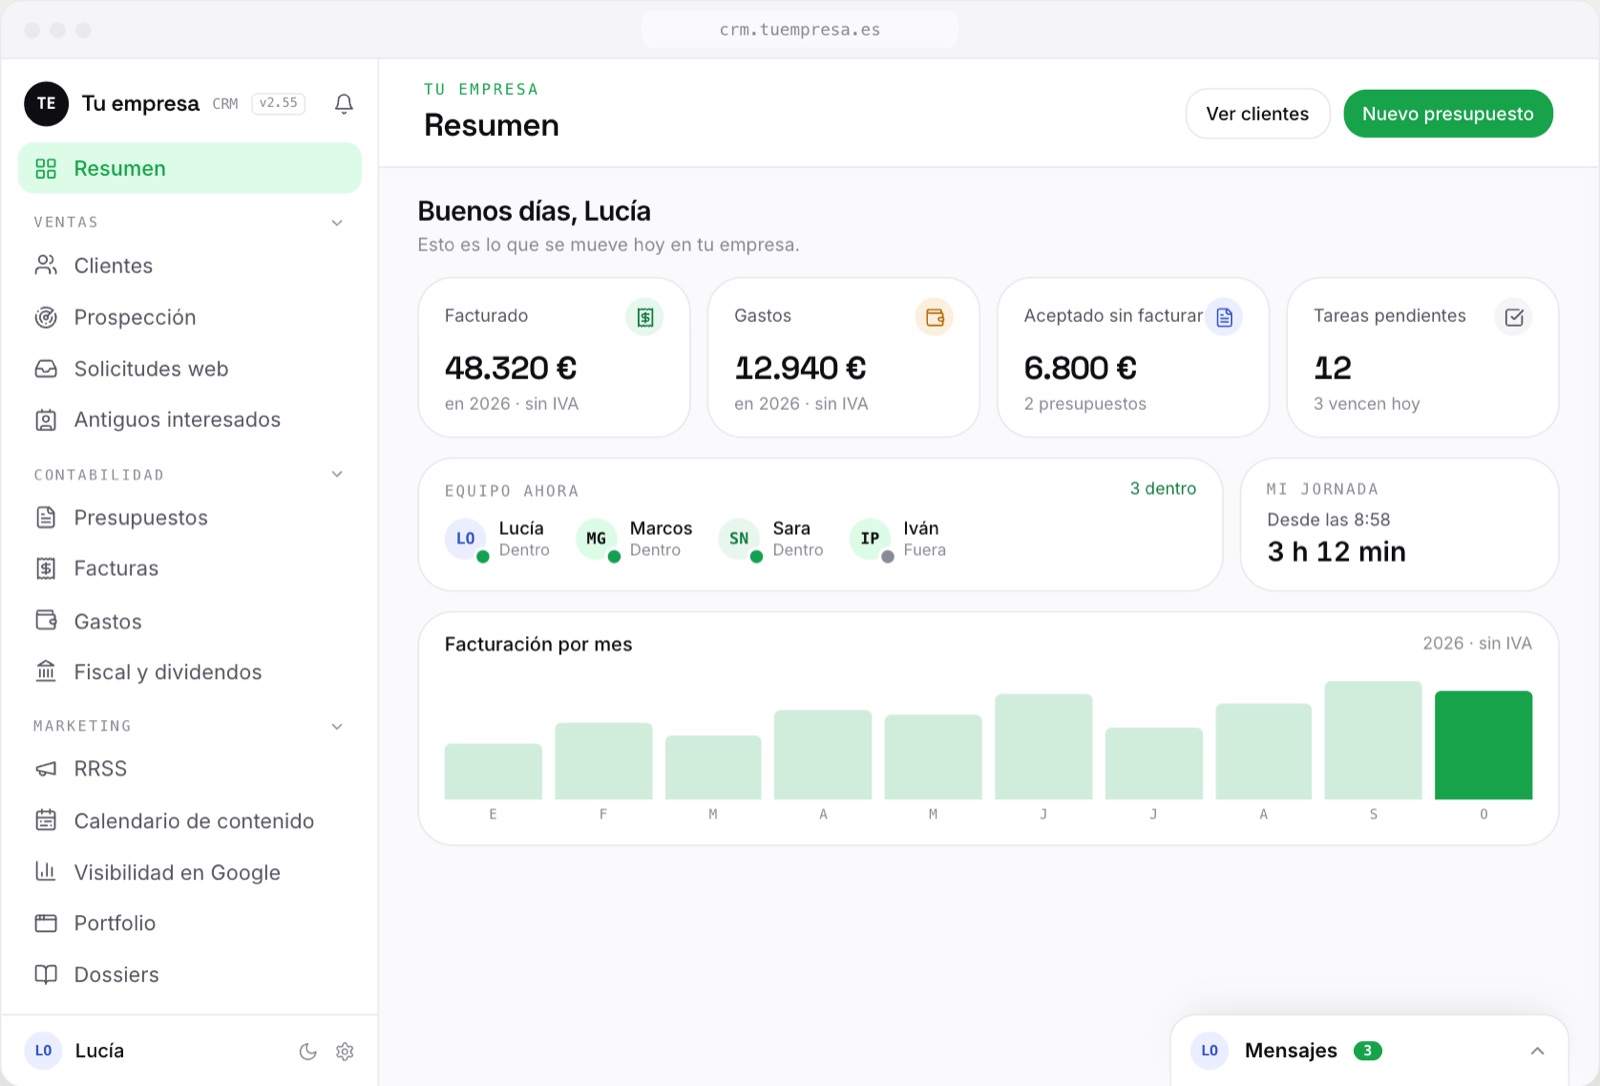Click the Facturado invoice icon

645,317
